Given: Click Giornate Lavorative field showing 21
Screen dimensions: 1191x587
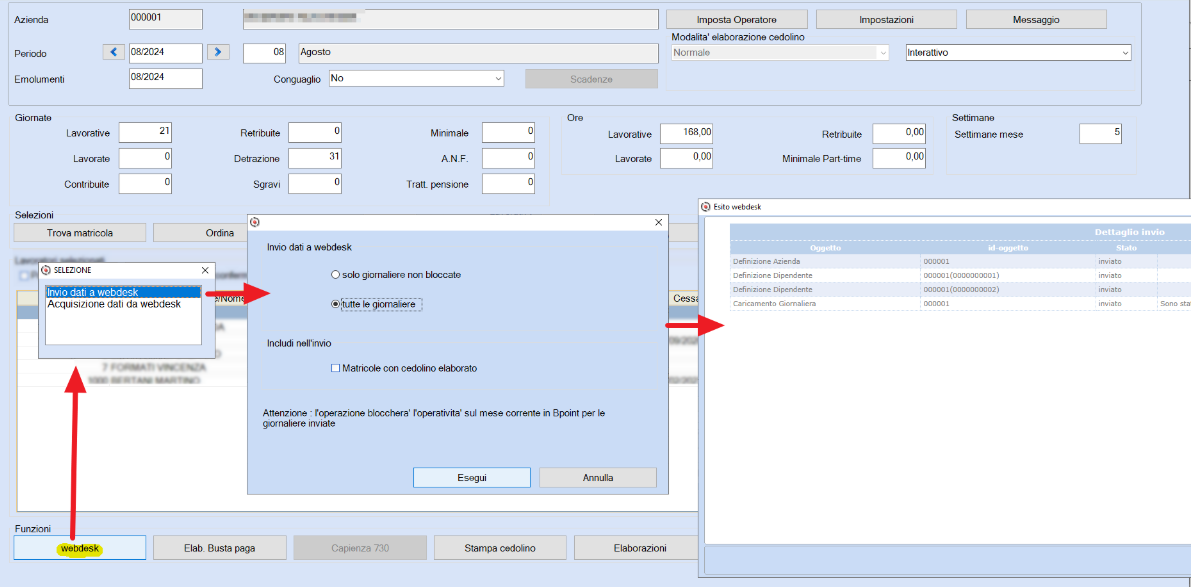Looking at the screenshot, I should tap(145, 132).
